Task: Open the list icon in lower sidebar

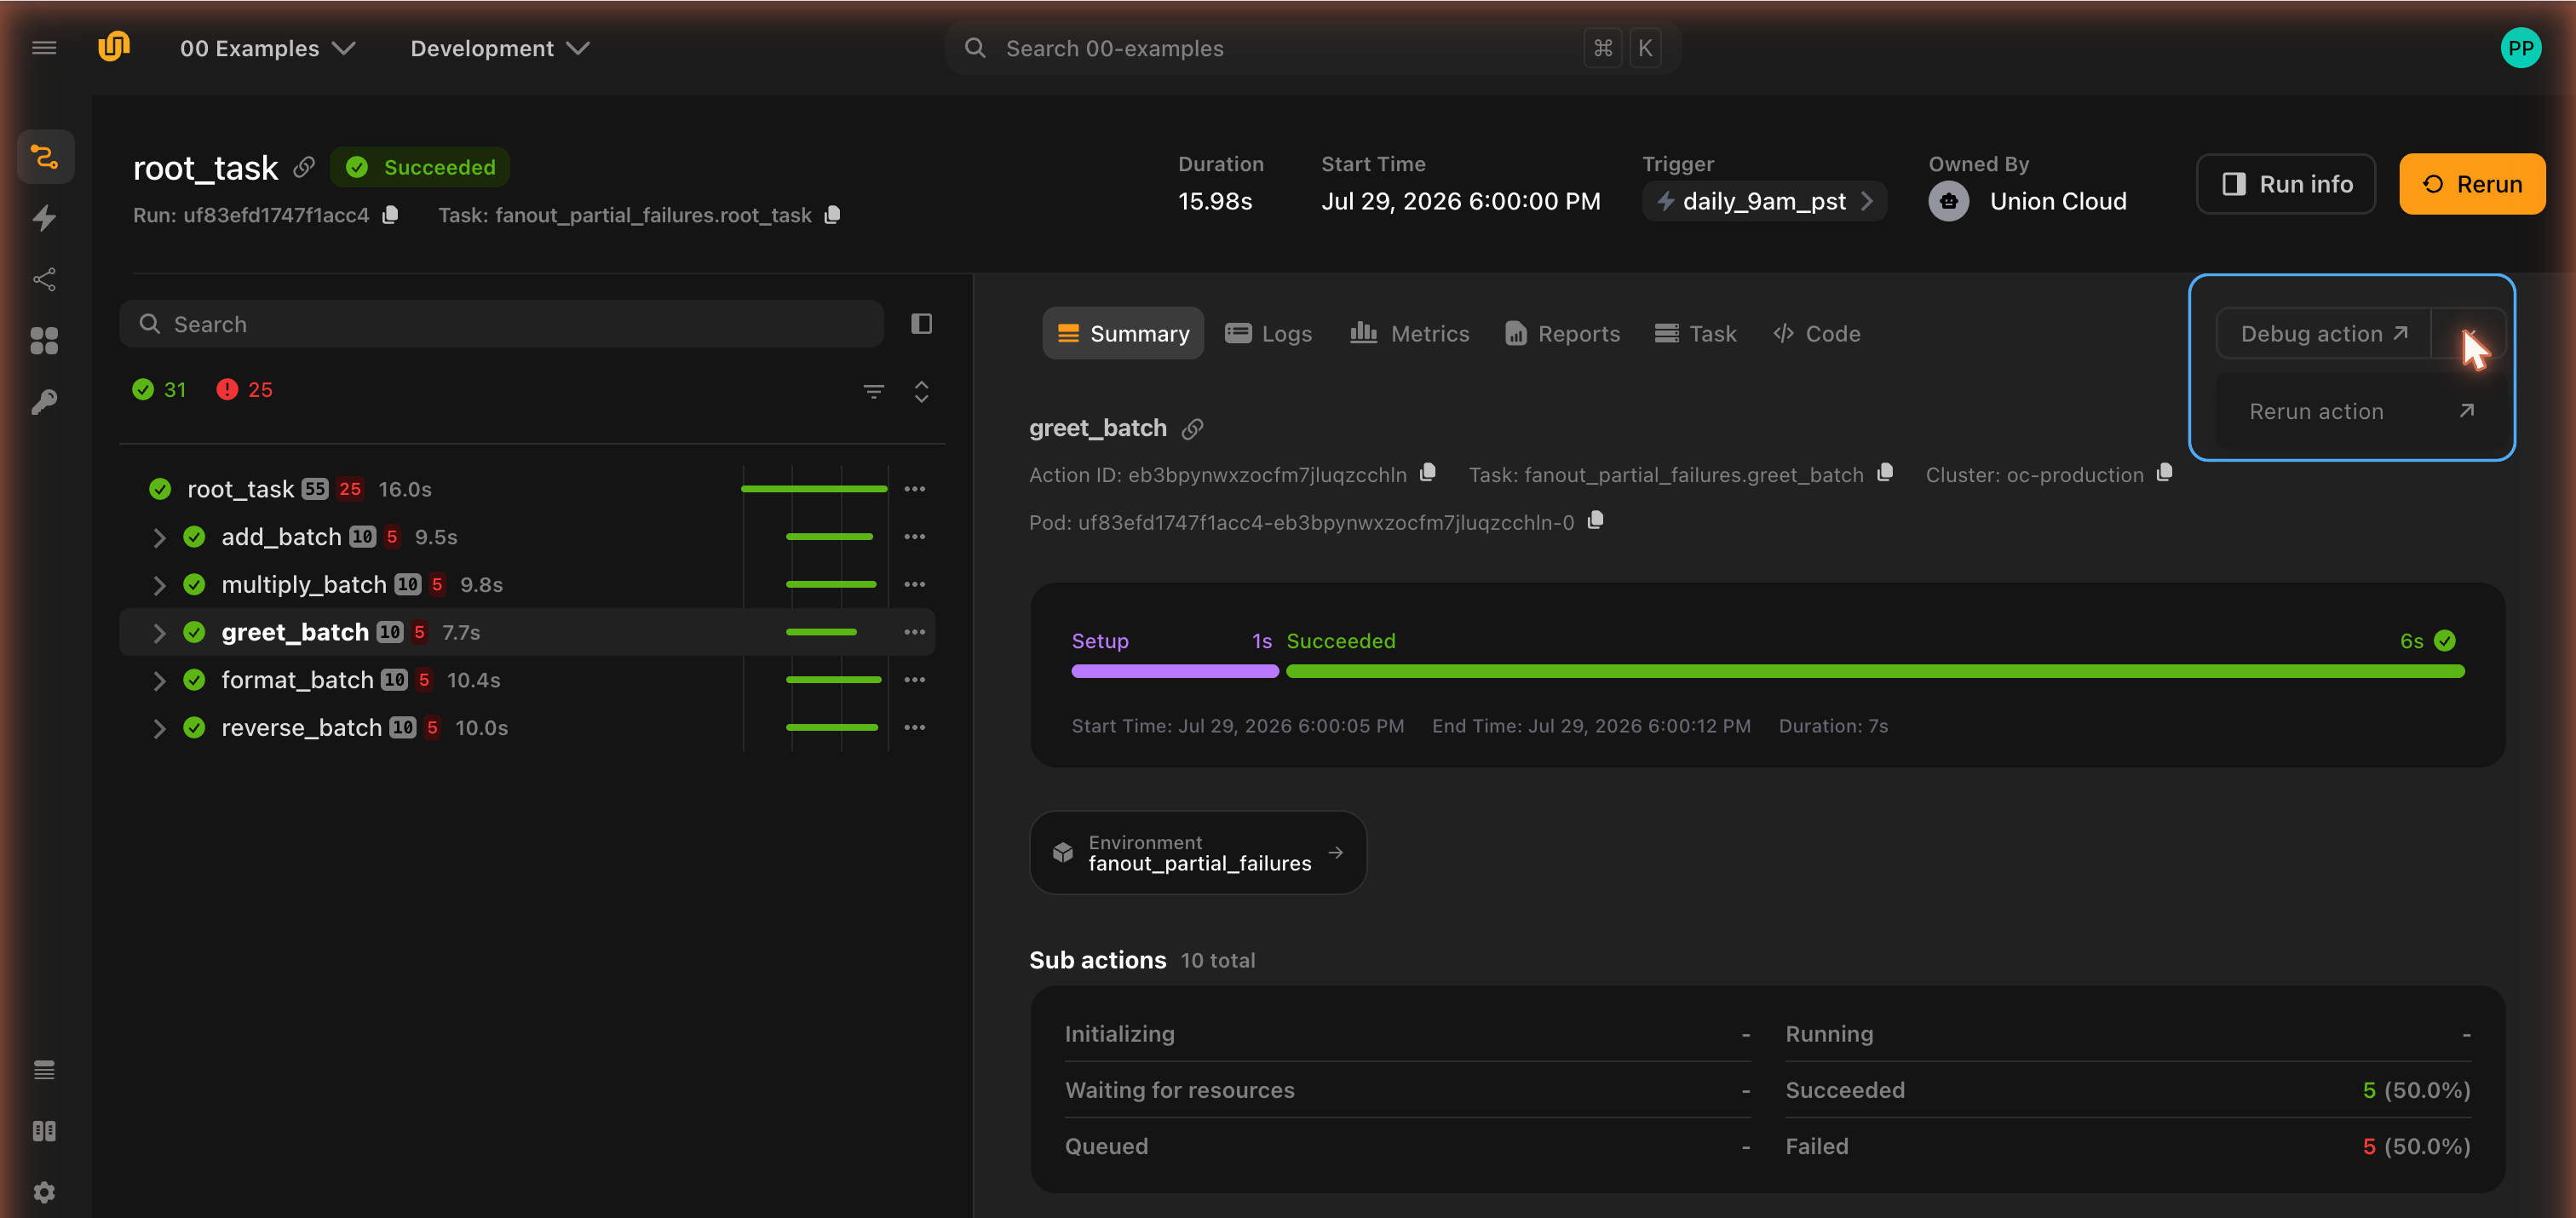Action: point(44,1070)
